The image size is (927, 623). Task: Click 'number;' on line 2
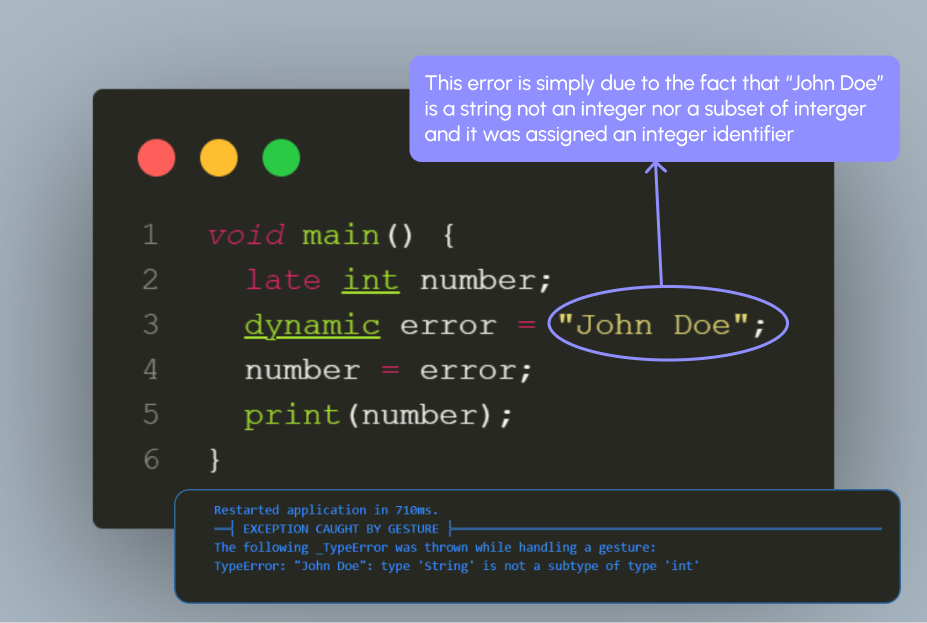485,280
